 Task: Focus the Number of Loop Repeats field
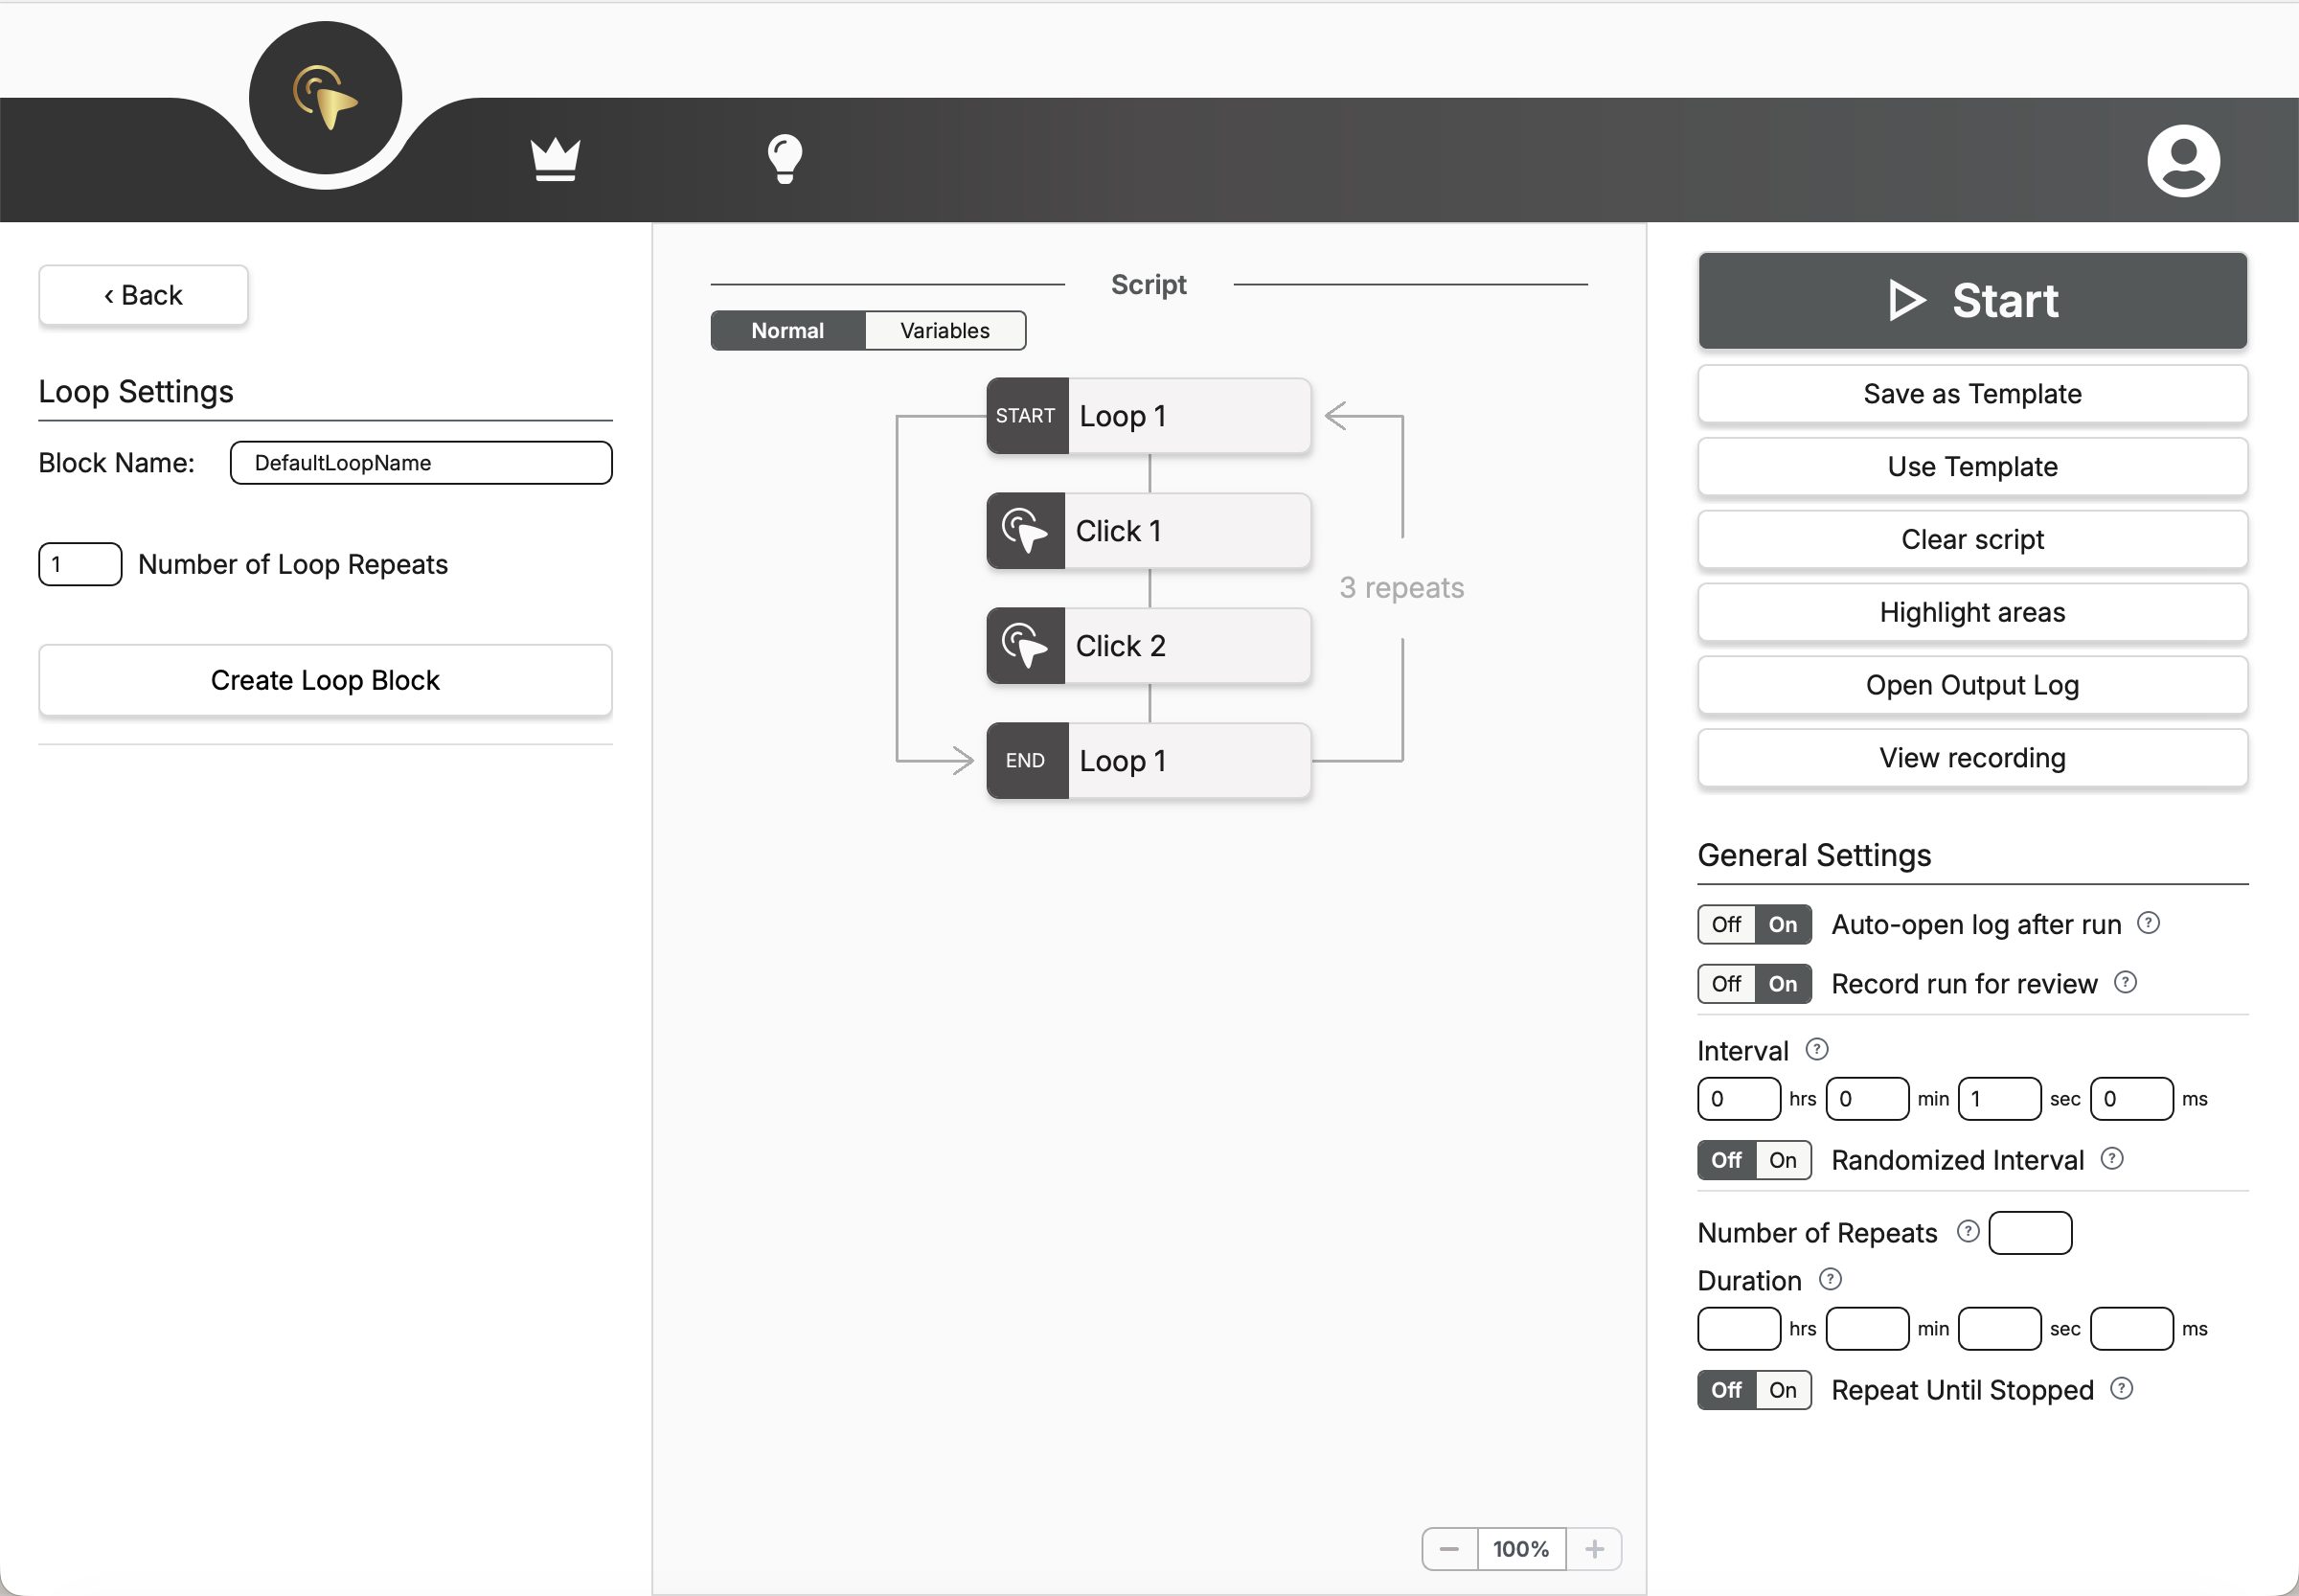click(80, 564)
